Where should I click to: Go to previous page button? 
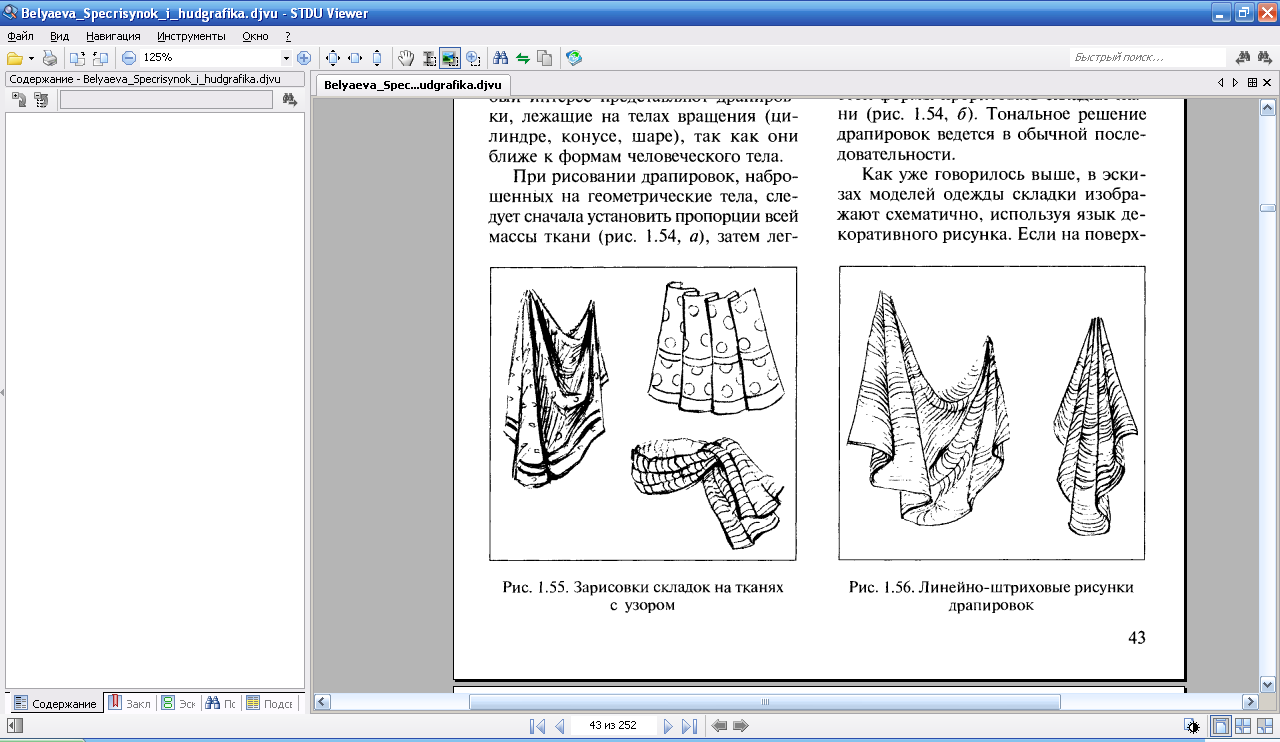click(560, 726)
